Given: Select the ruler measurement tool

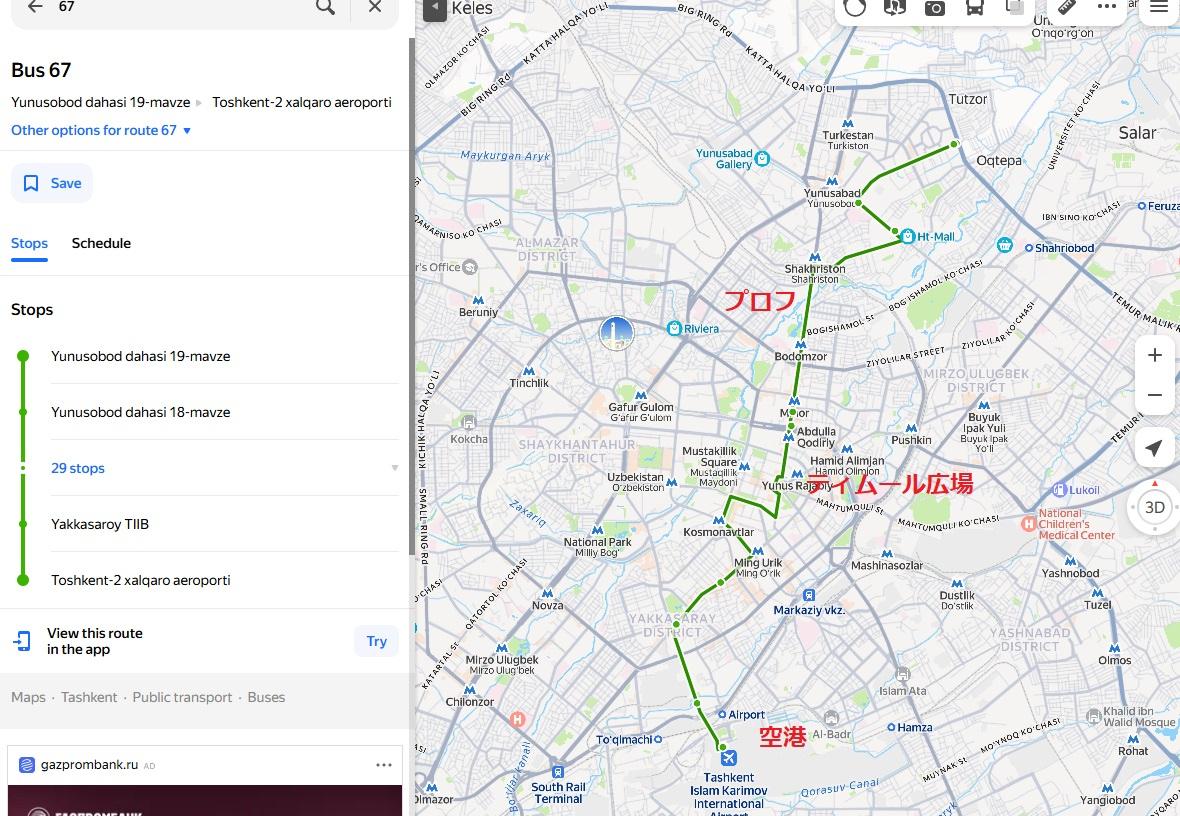Looking at the screenshot, I should pyautogui.click(x=1066, y=8).
